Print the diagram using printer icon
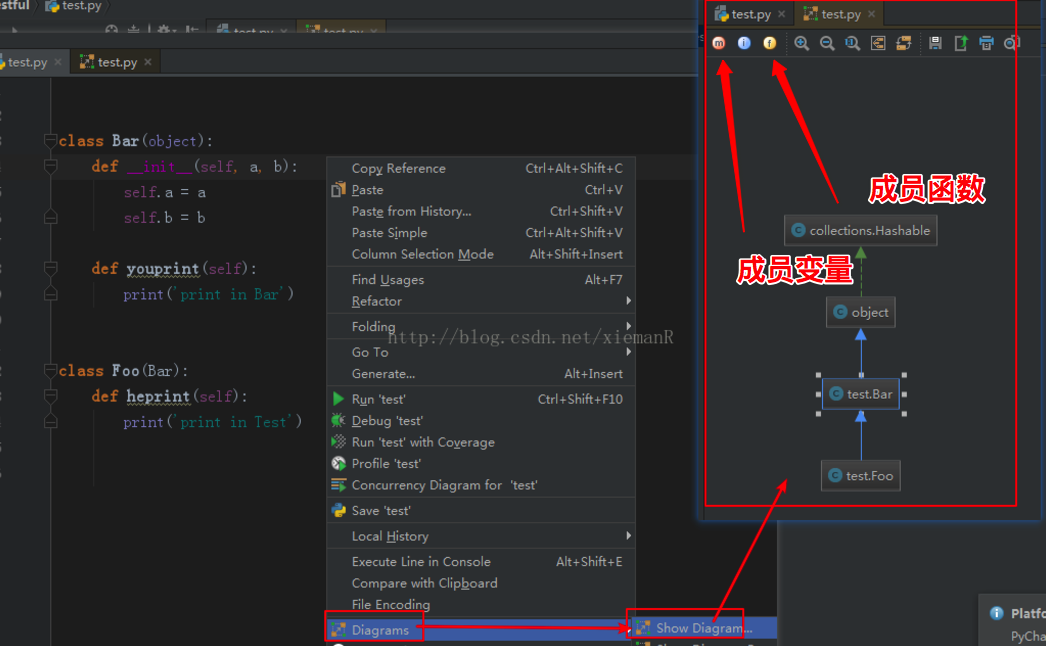 click(x=986, y=43)
